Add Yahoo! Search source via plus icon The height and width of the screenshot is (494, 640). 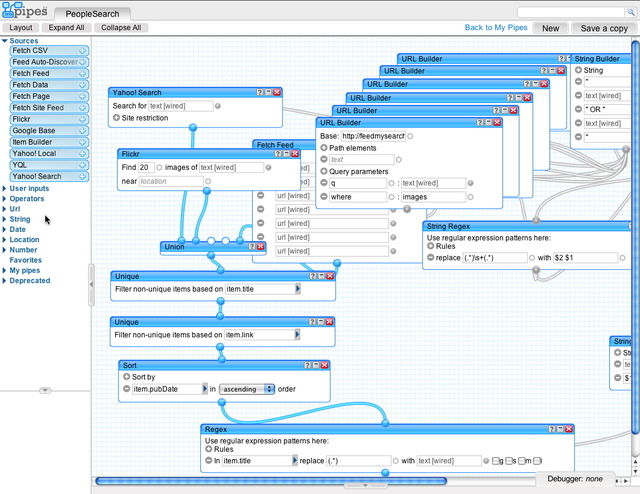(x=82, y=176)
